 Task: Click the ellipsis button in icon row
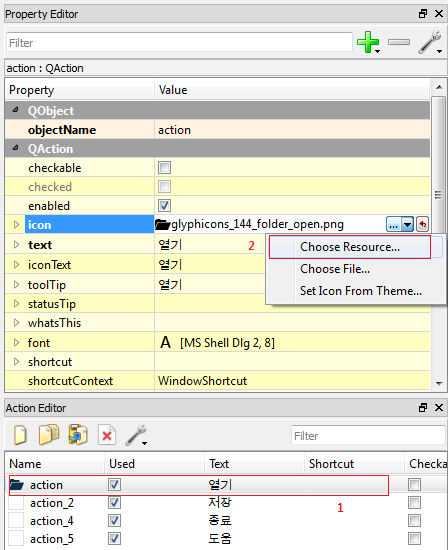(x=394, y=224)
